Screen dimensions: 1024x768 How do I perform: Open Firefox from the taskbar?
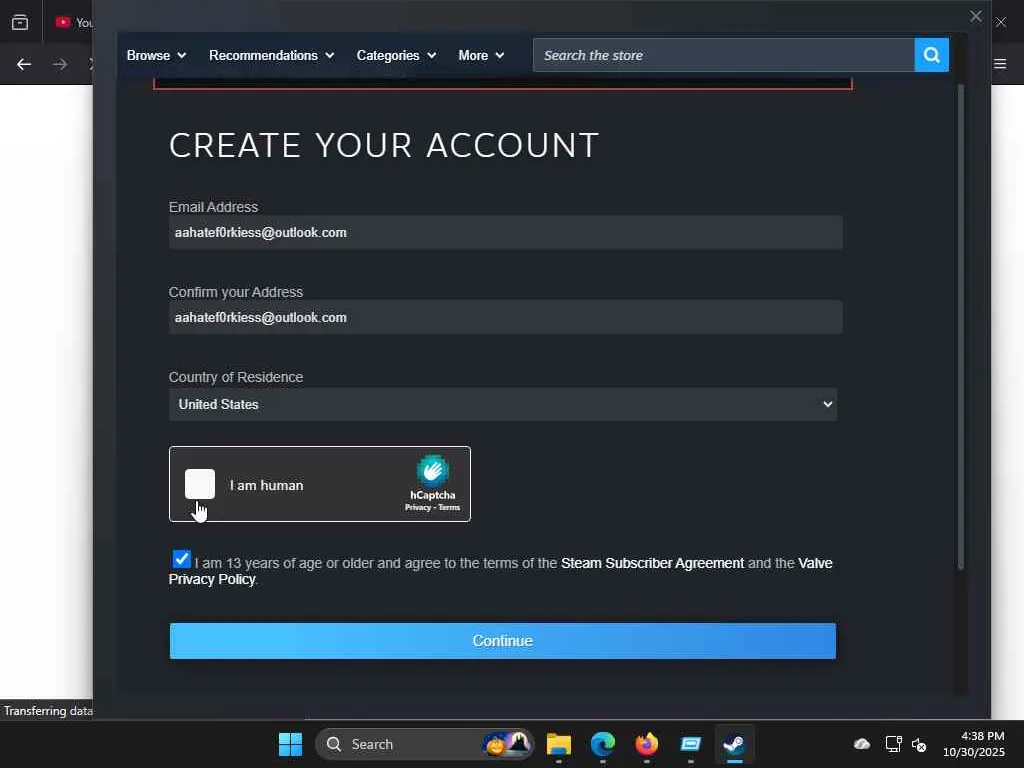(647, 744)
